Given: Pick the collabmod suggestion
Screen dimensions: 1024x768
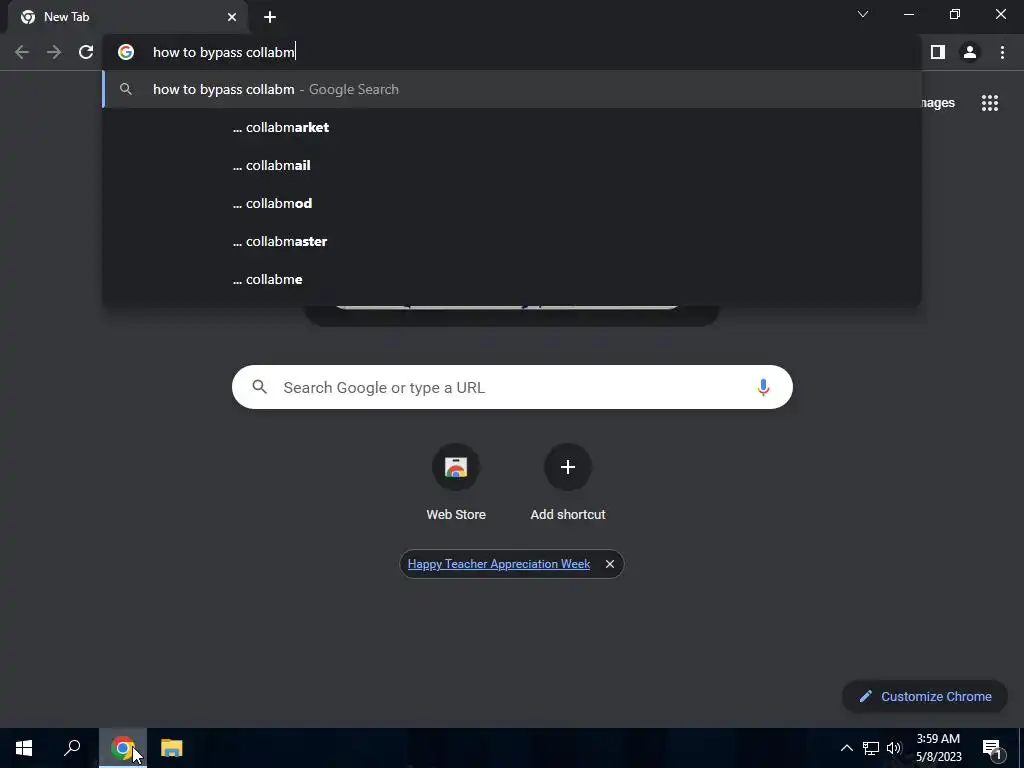Looking at the screenshot, I should 512,203.
